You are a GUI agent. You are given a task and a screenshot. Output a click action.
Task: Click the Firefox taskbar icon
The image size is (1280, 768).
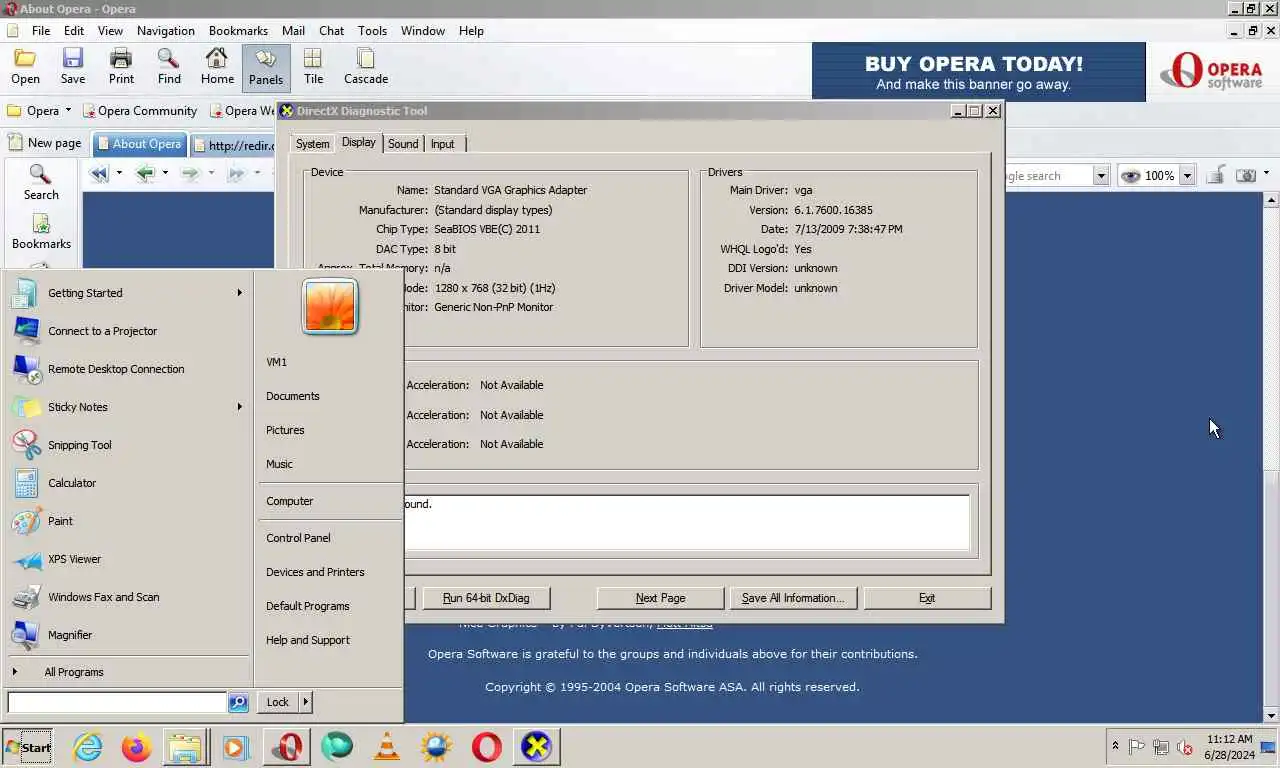pyautogui.click(x=136, y=747)
